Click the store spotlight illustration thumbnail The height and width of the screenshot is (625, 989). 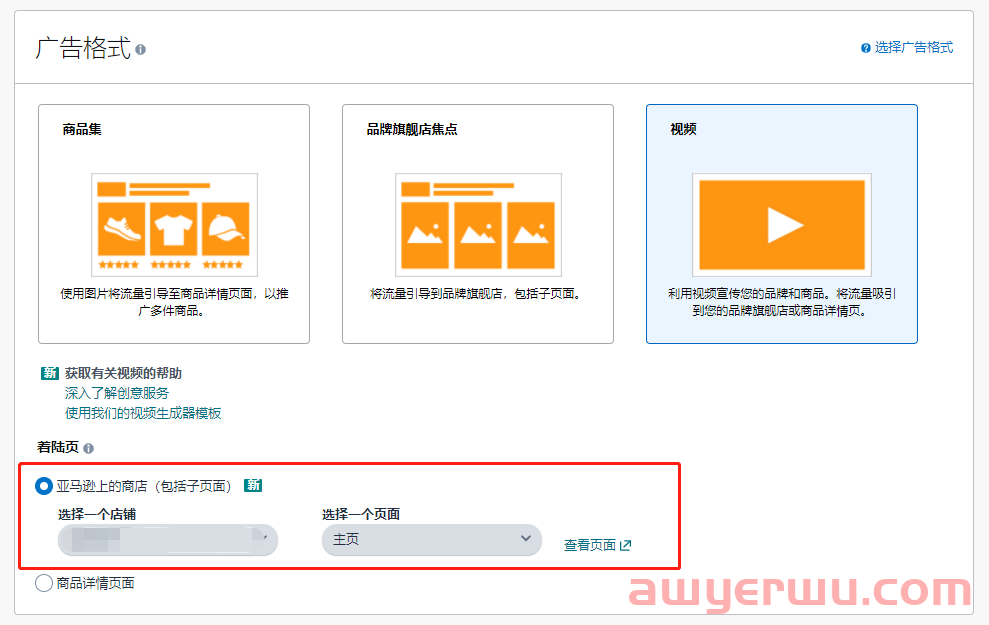tap(478, 225)
